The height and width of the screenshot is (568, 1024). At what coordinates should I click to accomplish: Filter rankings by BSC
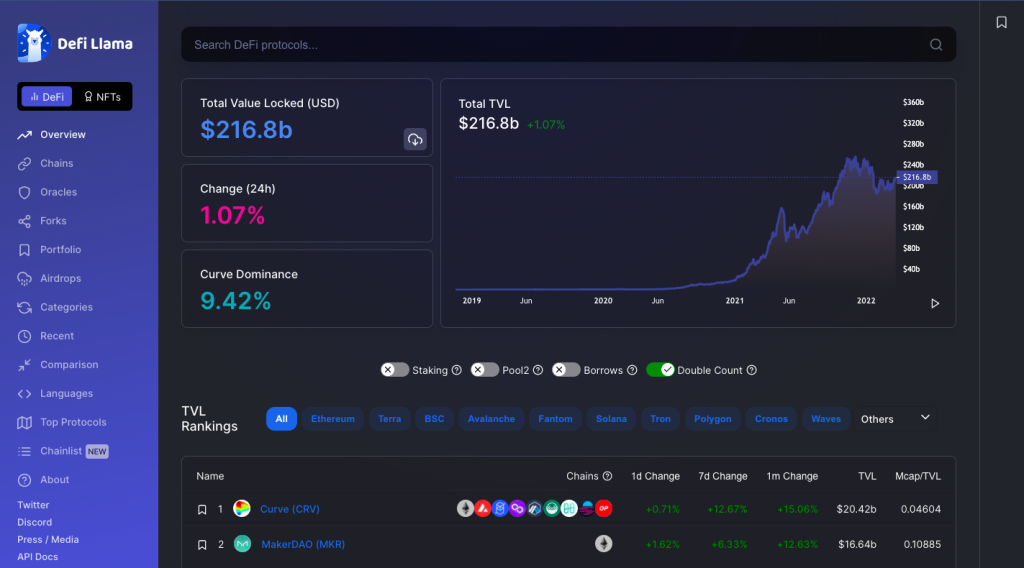coord(434,418)
